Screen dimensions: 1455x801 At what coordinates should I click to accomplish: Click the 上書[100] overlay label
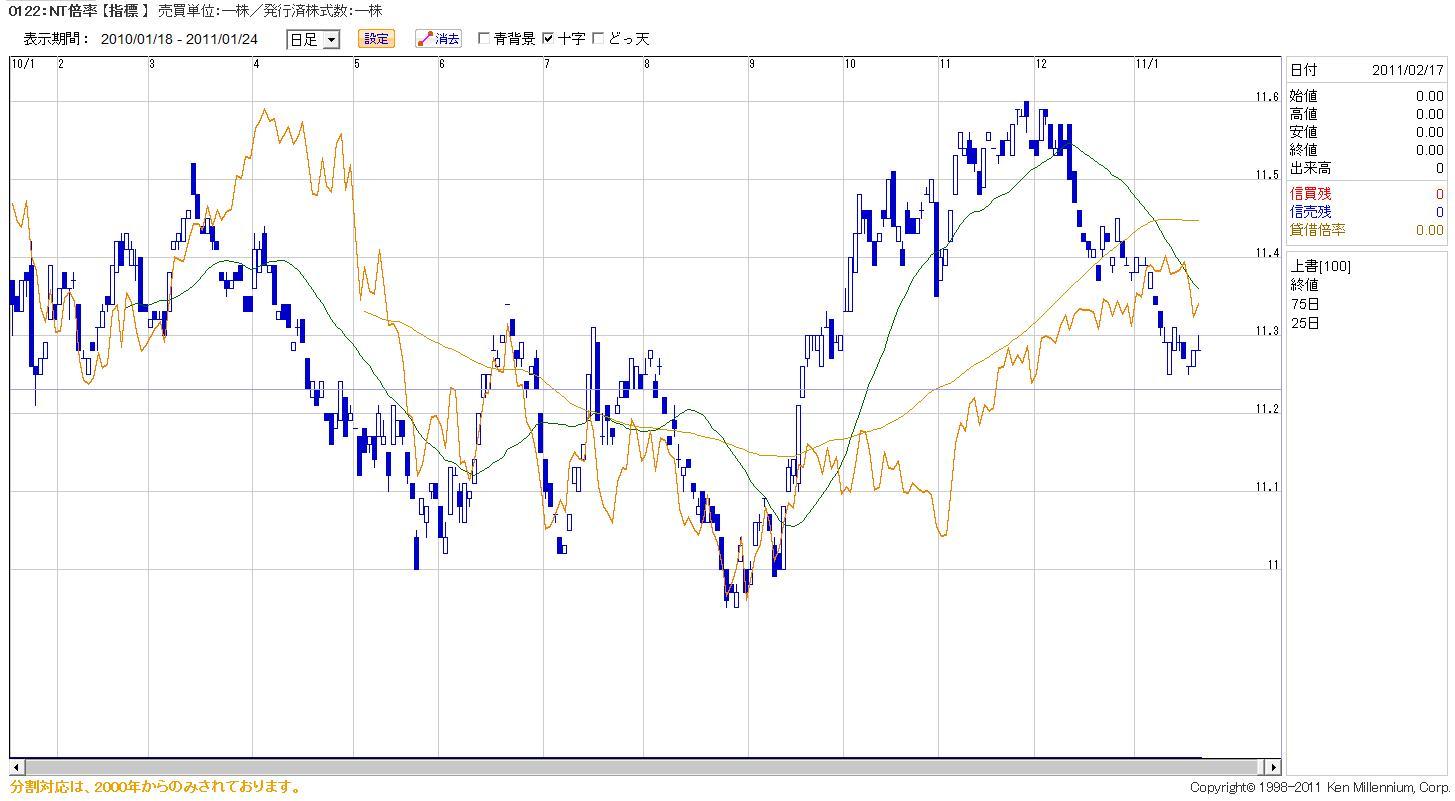coord(1320,266)
